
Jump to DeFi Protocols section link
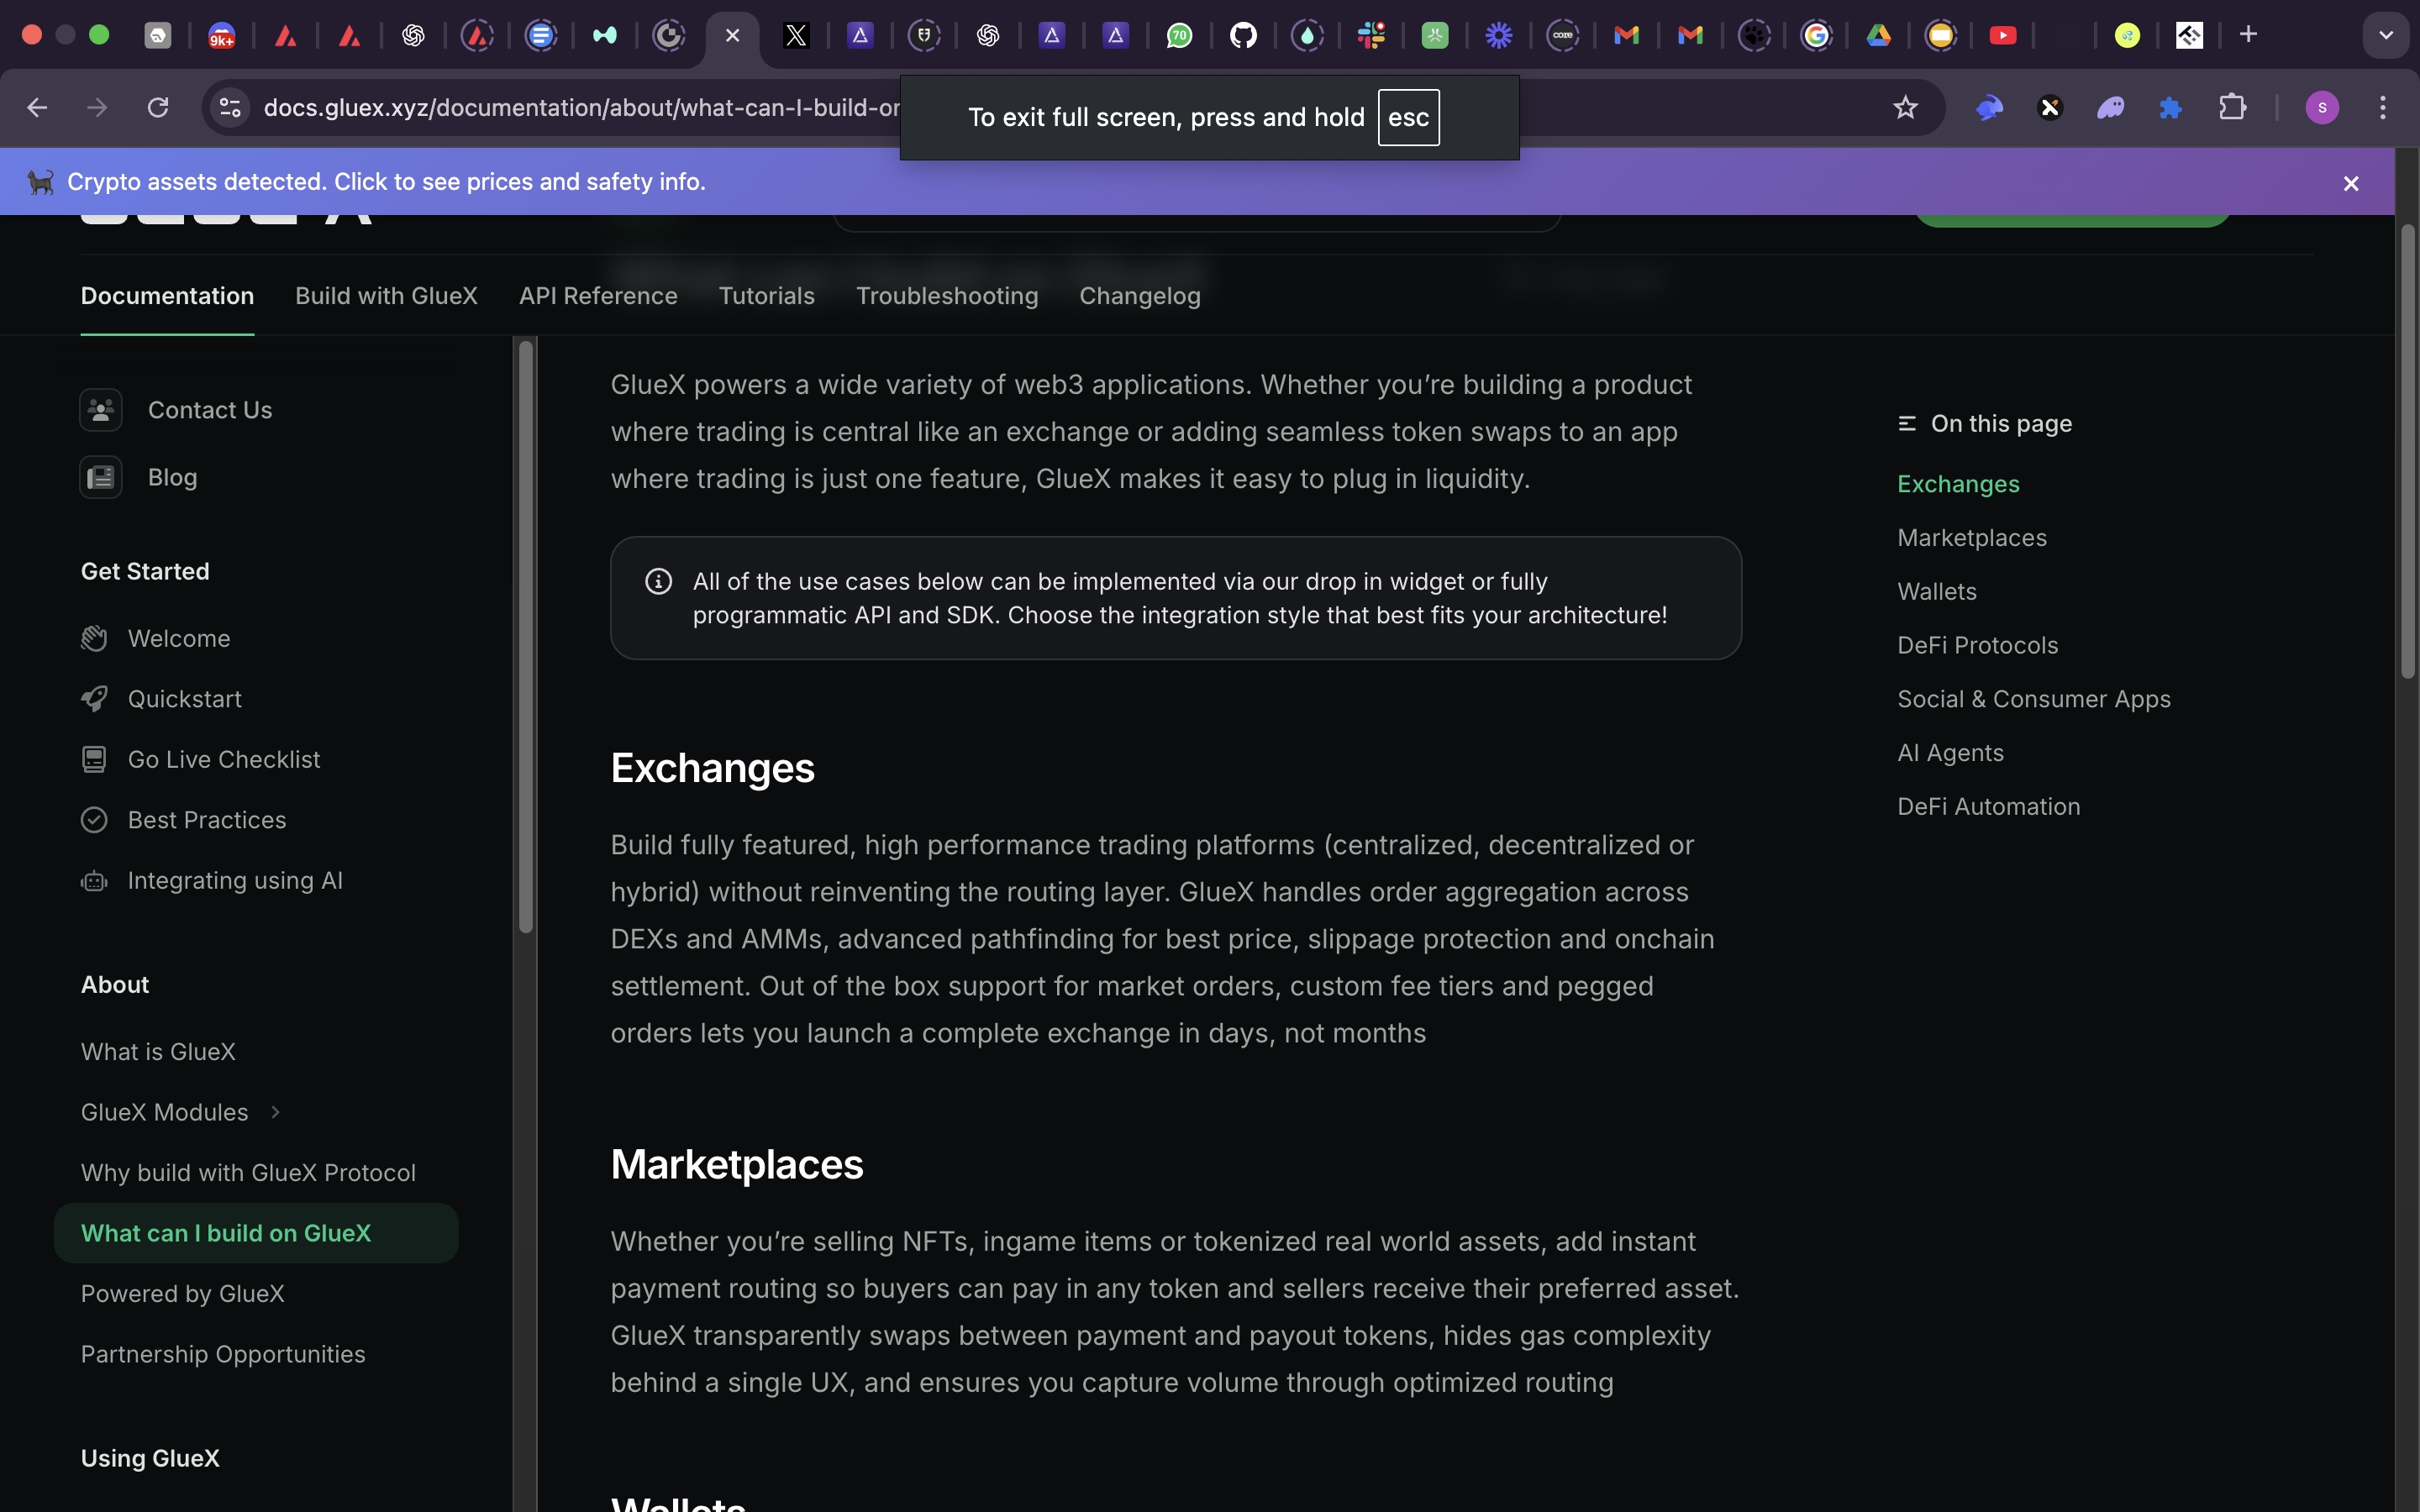point(1977,645)
